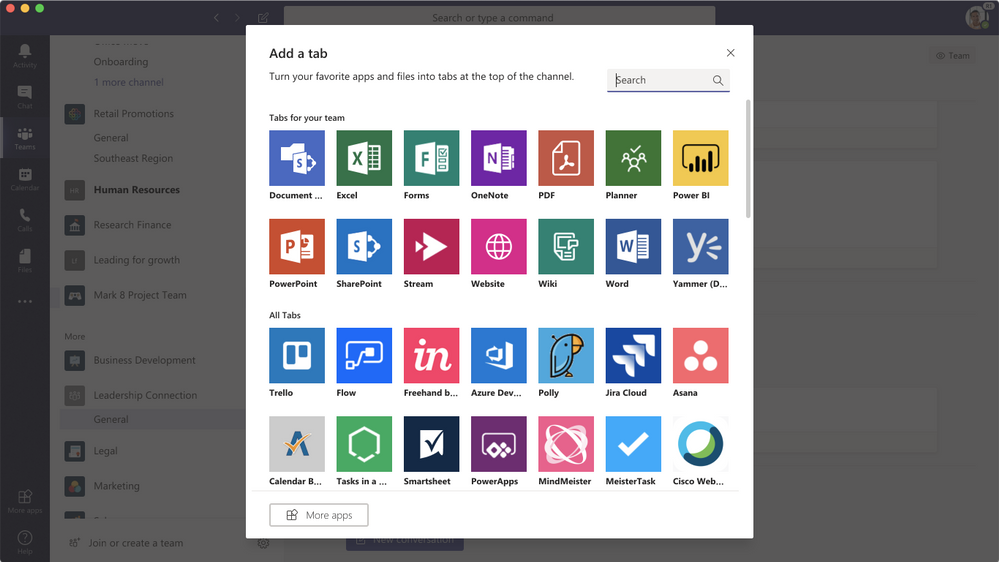Open the command search bar at top
This screenshot has height=562, width=999.
point(500,17)
